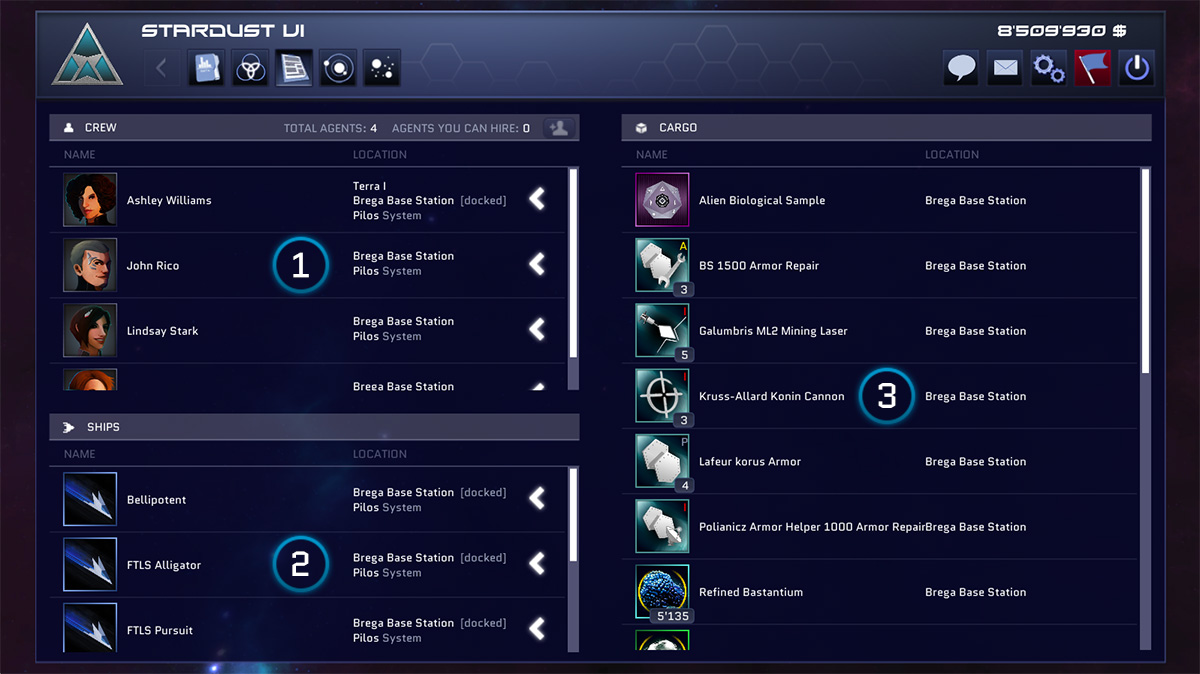Click the power logout icon
The height and width of the screenshot is (674, 1200).
click(x=1137, y=68)
